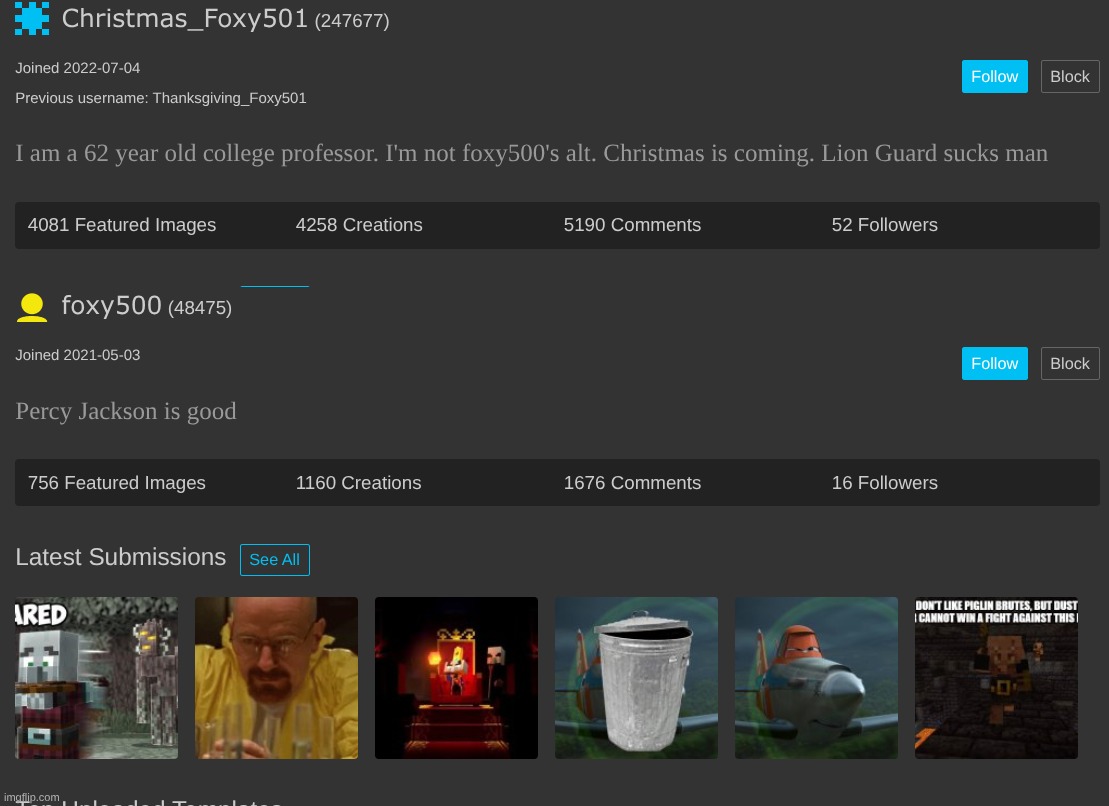Follow the user Christmas_Foxy501
Image resolution: width=1109 pixels, height=806 pixels.
click(994, 77)
